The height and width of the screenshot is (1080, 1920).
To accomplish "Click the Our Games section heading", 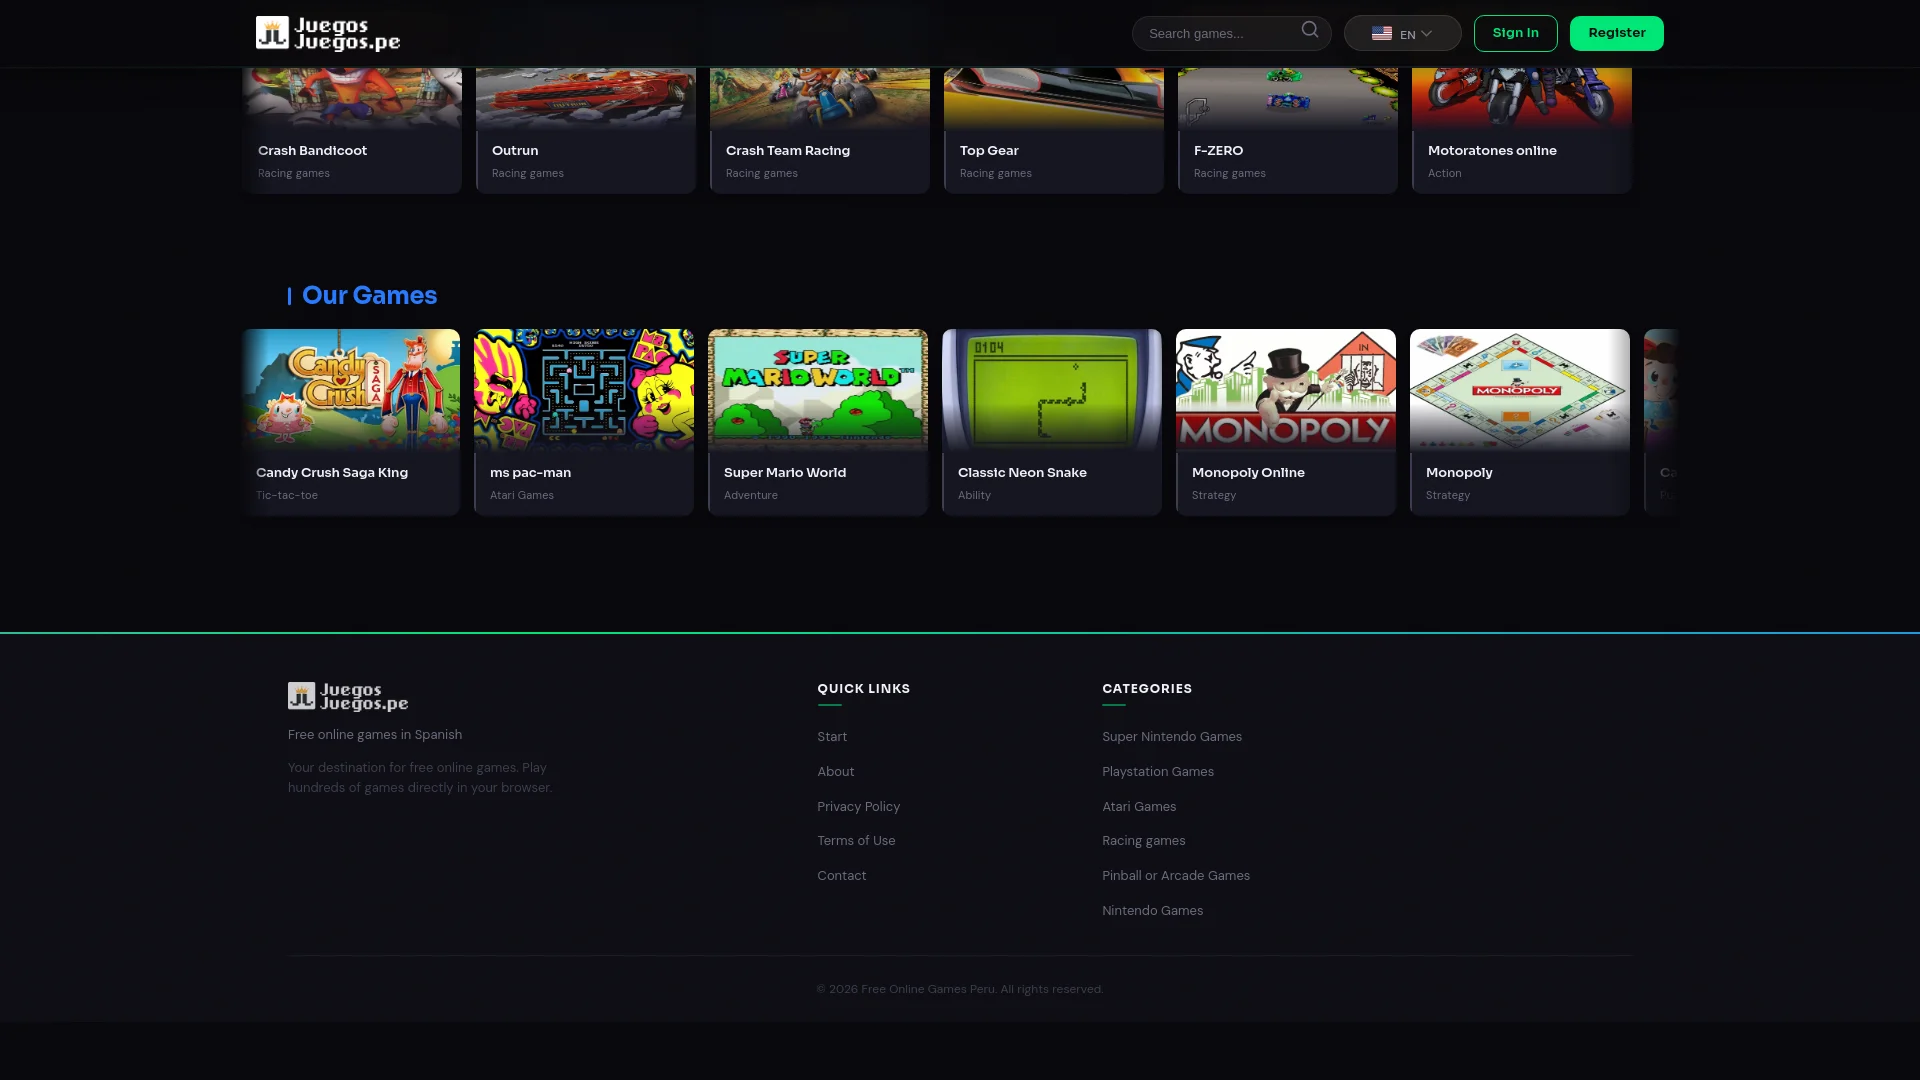I will (369, 295).
